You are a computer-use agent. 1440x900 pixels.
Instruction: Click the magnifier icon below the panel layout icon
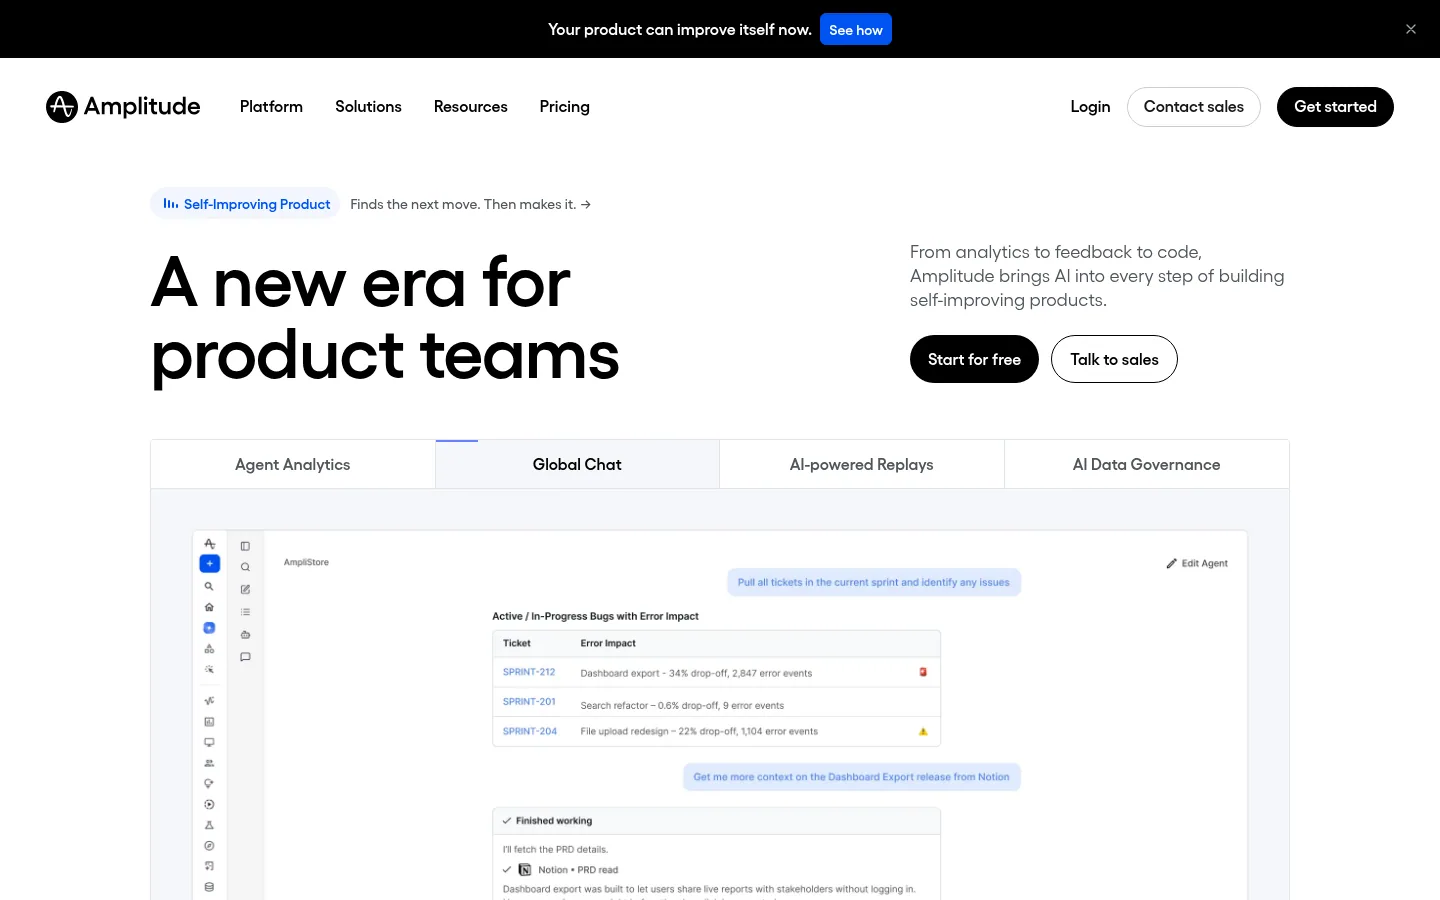coord(245,568)
